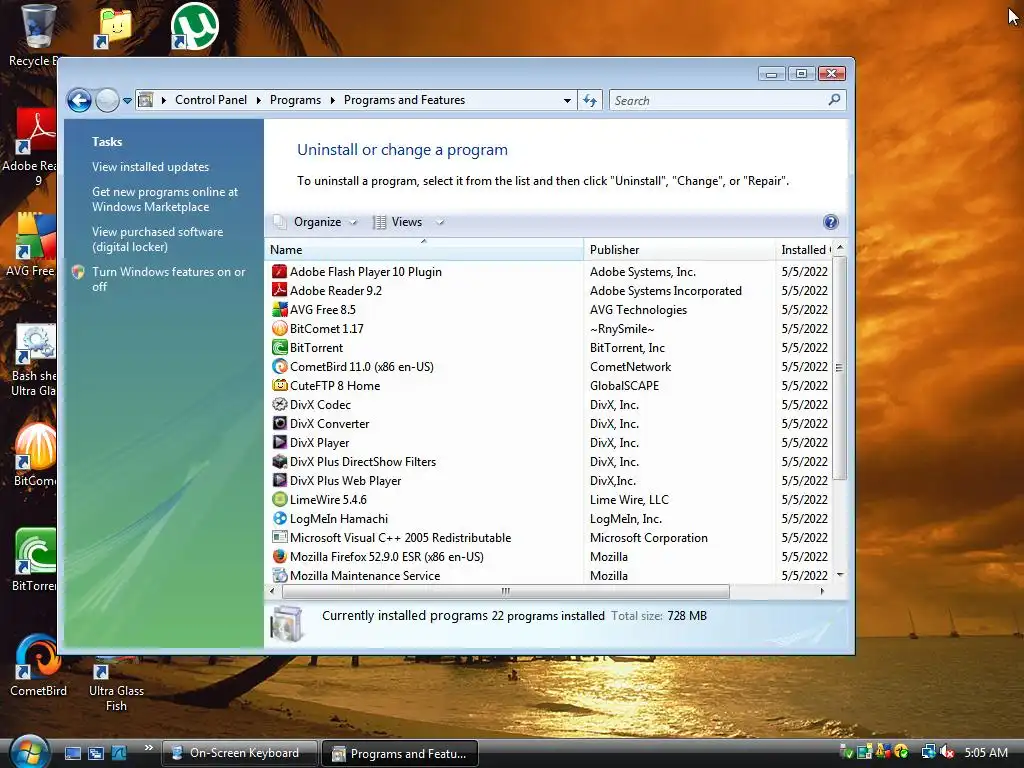Sort by the Publisher column header
Image resolution: width=1024 pixels, height=768 pixels.
pyautogui.click(x=679, y=249)
